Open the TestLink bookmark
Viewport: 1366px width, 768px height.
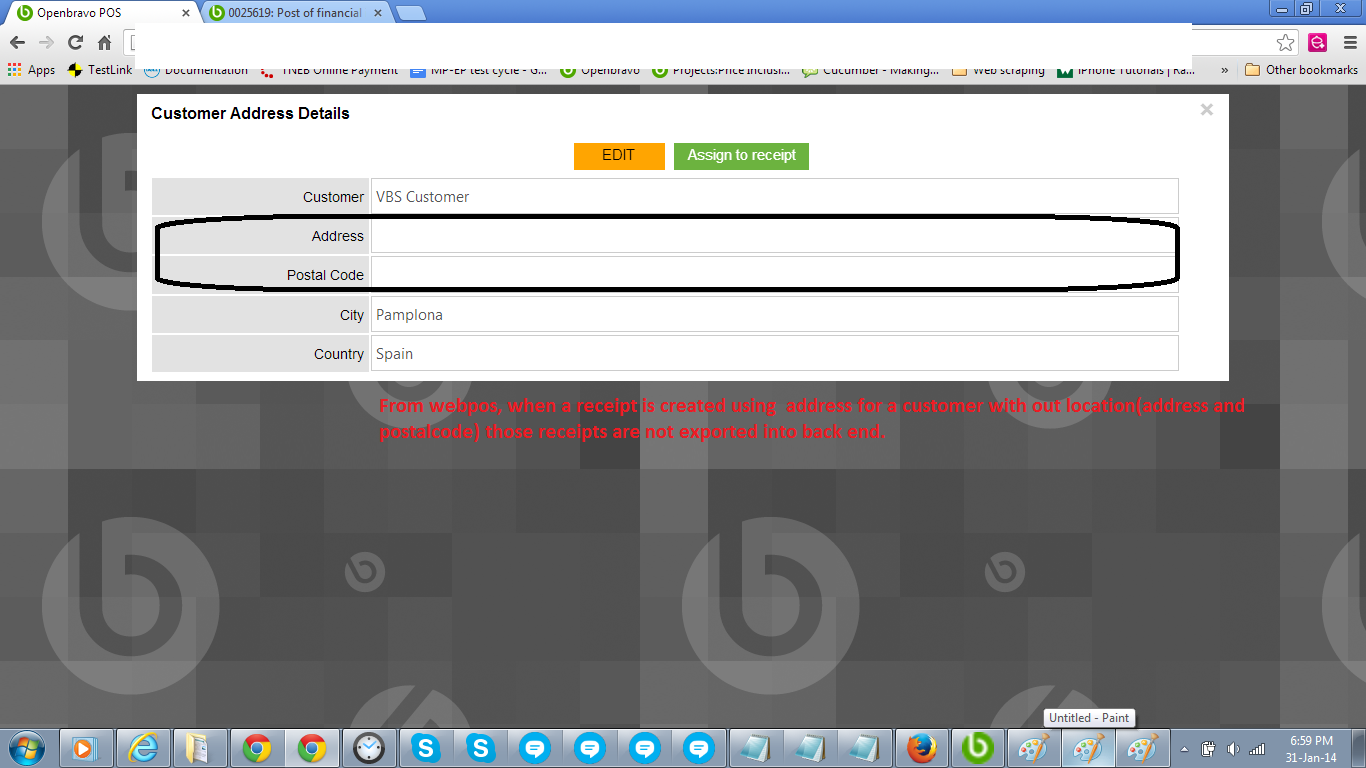click(x=99, y=70)
